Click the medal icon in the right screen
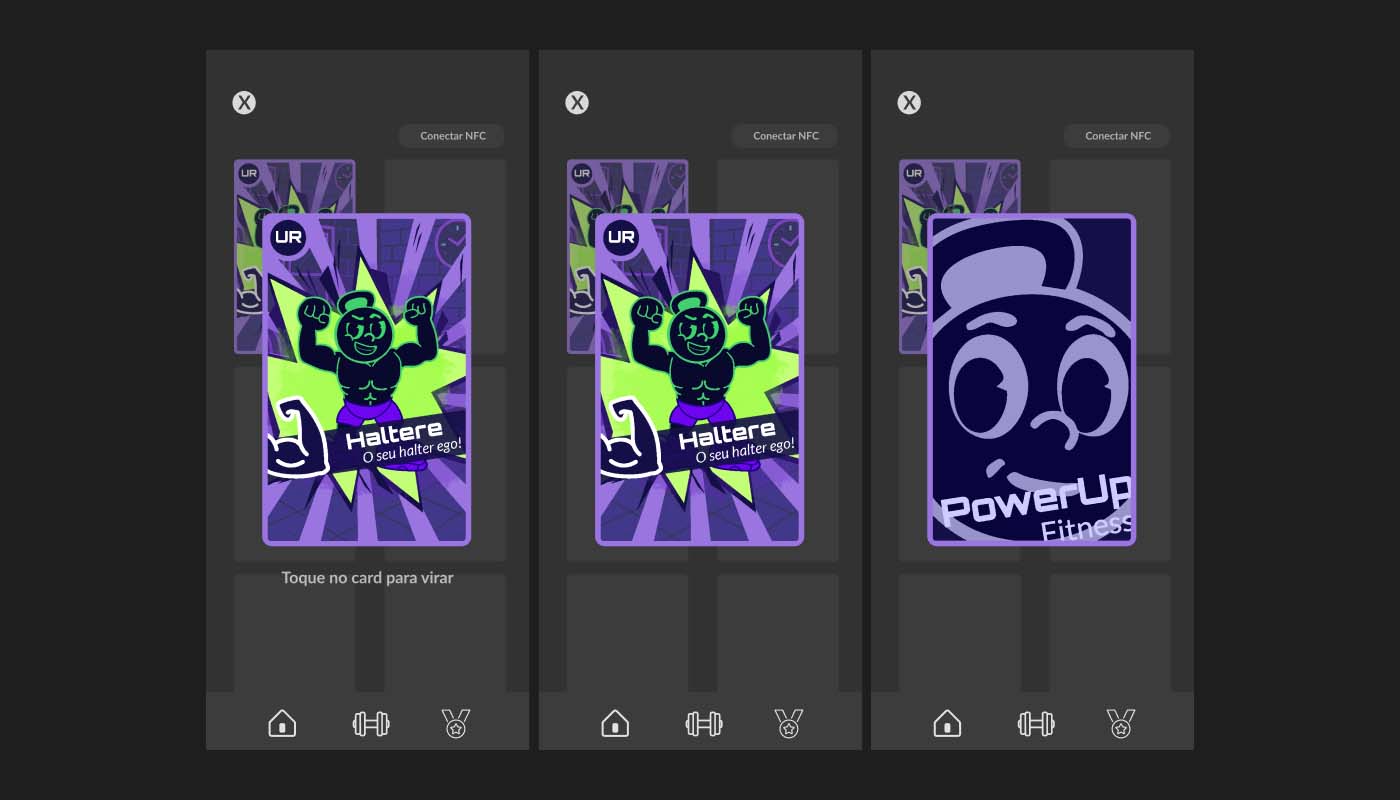Viewport: 1400px width, 800px height. tap(1121, 723)
